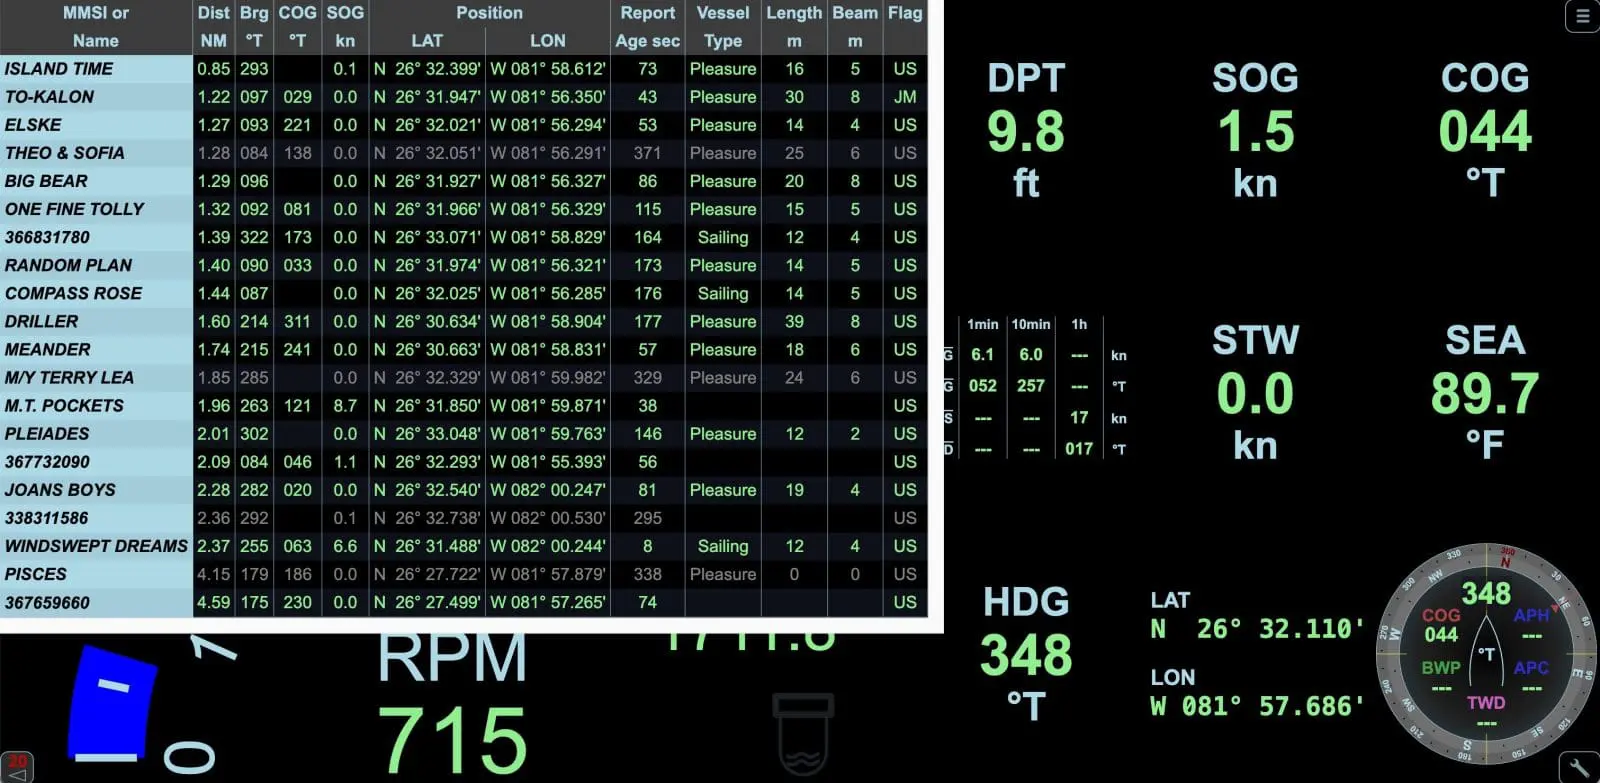Image resolution: width=1600 pixels, height=783 pixels.
Task: Open the STW 0.0 kn gauge
Action: click(1256, 392)
